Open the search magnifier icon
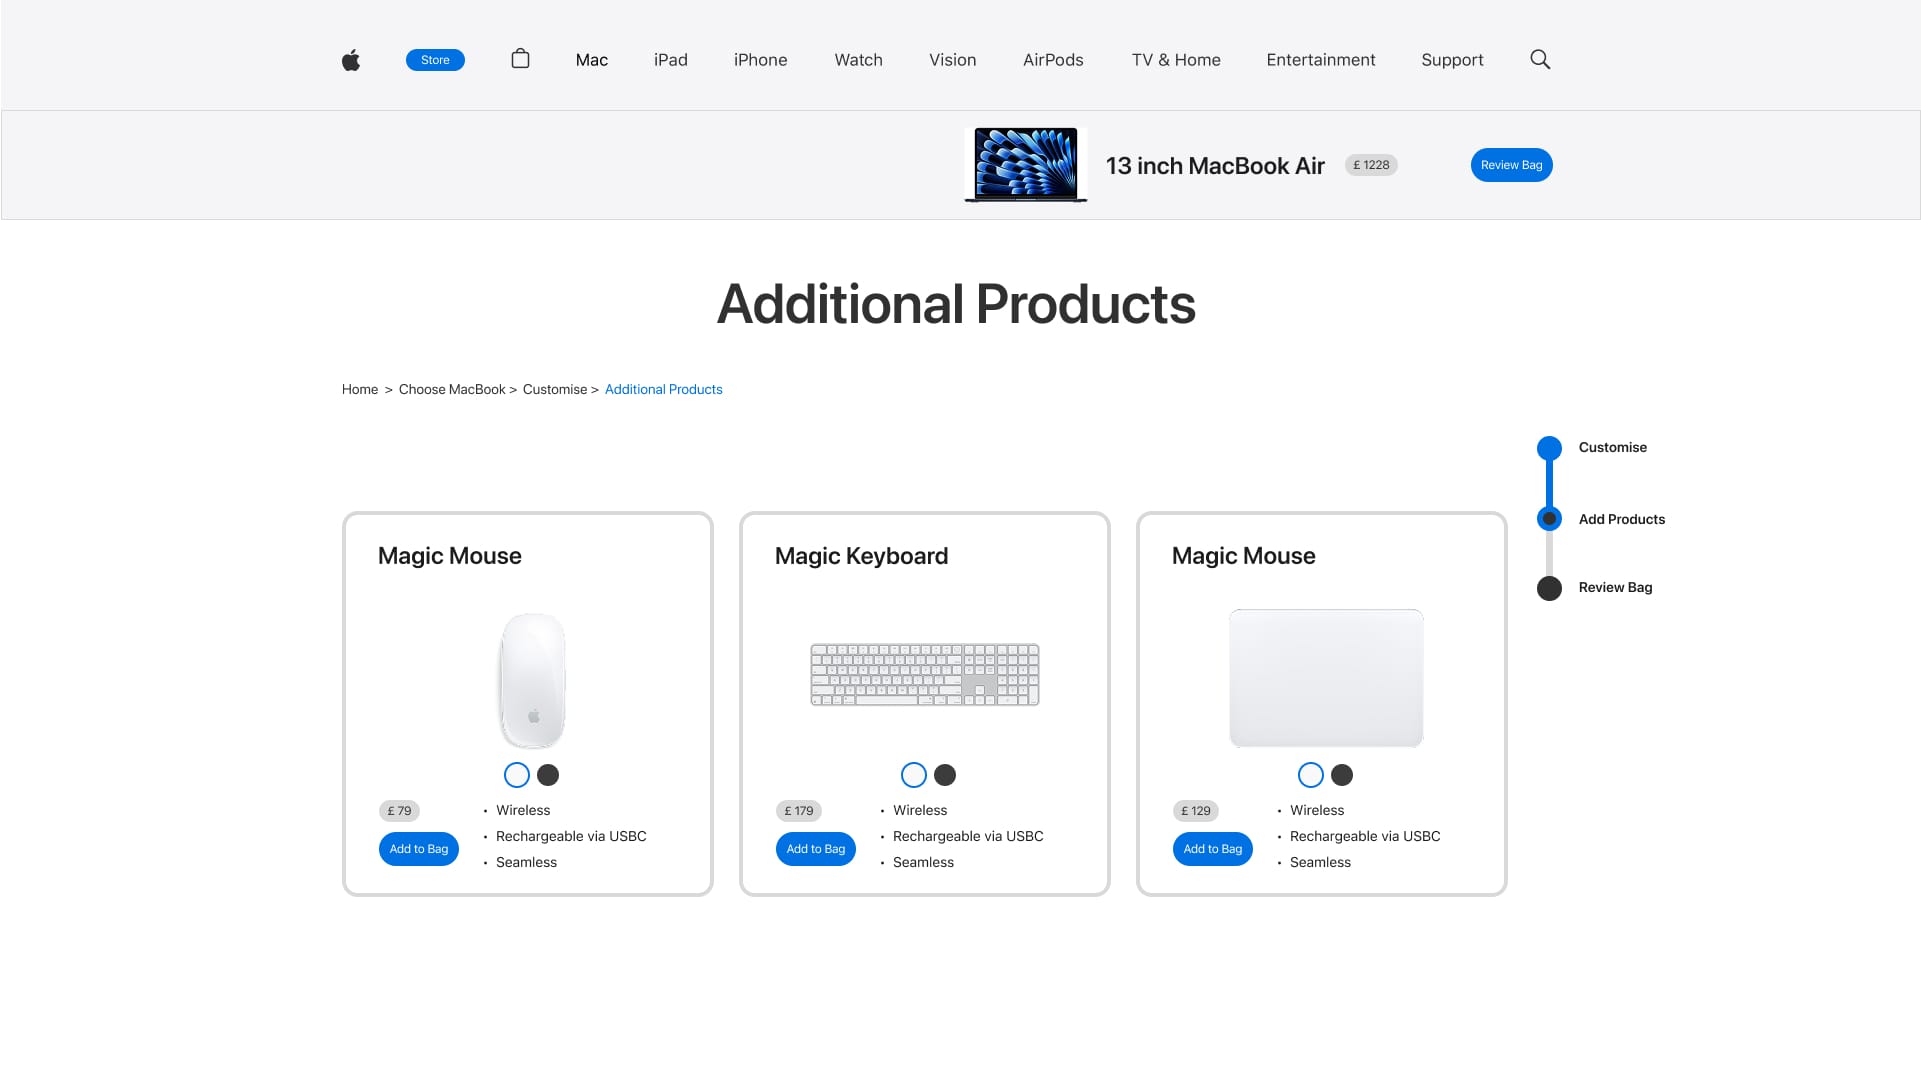Screen dimensions: 1921x1081 click(1540, 60)
